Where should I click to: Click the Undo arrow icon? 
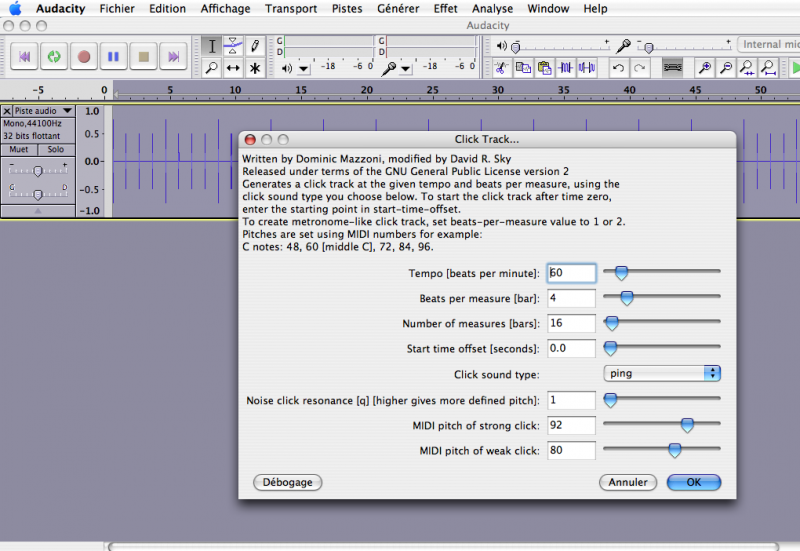click(x=618, y=67)
